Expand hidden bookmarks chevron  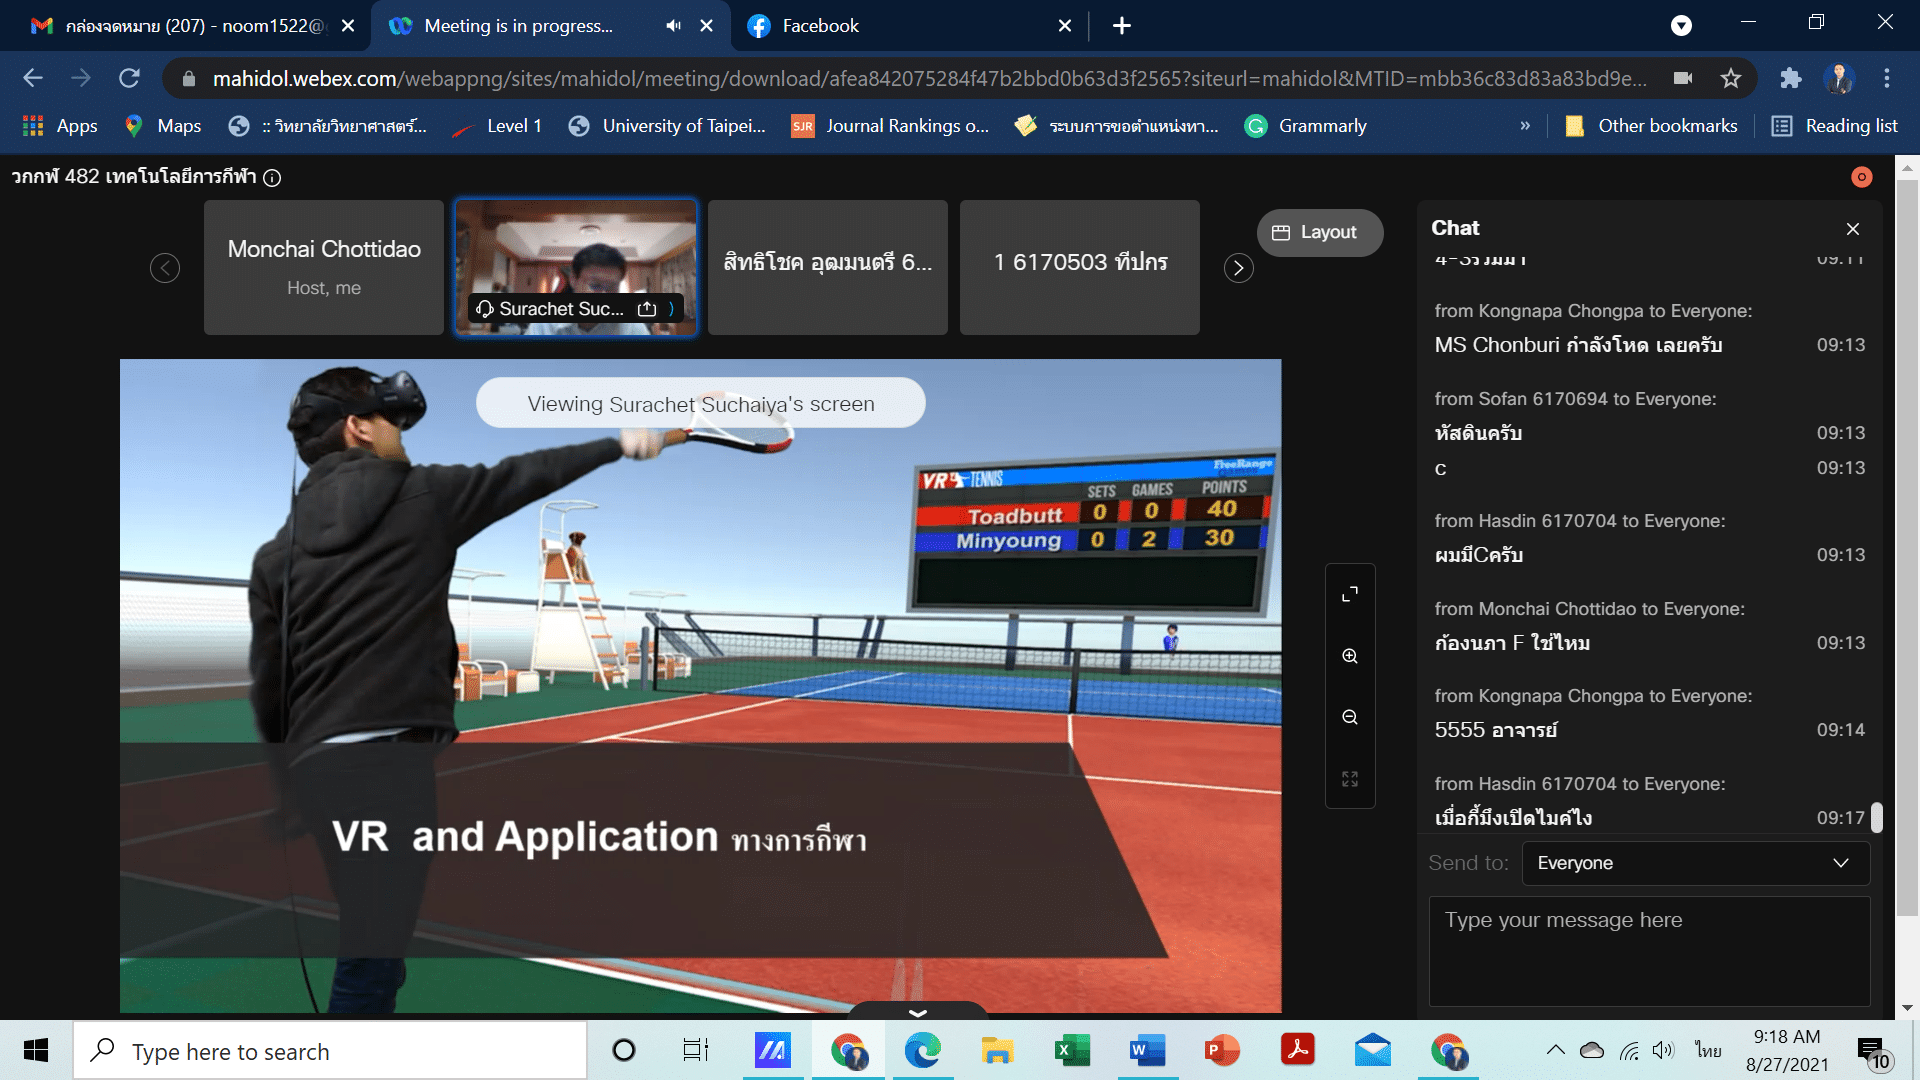pyautogui.click(x=1525, y=126)
